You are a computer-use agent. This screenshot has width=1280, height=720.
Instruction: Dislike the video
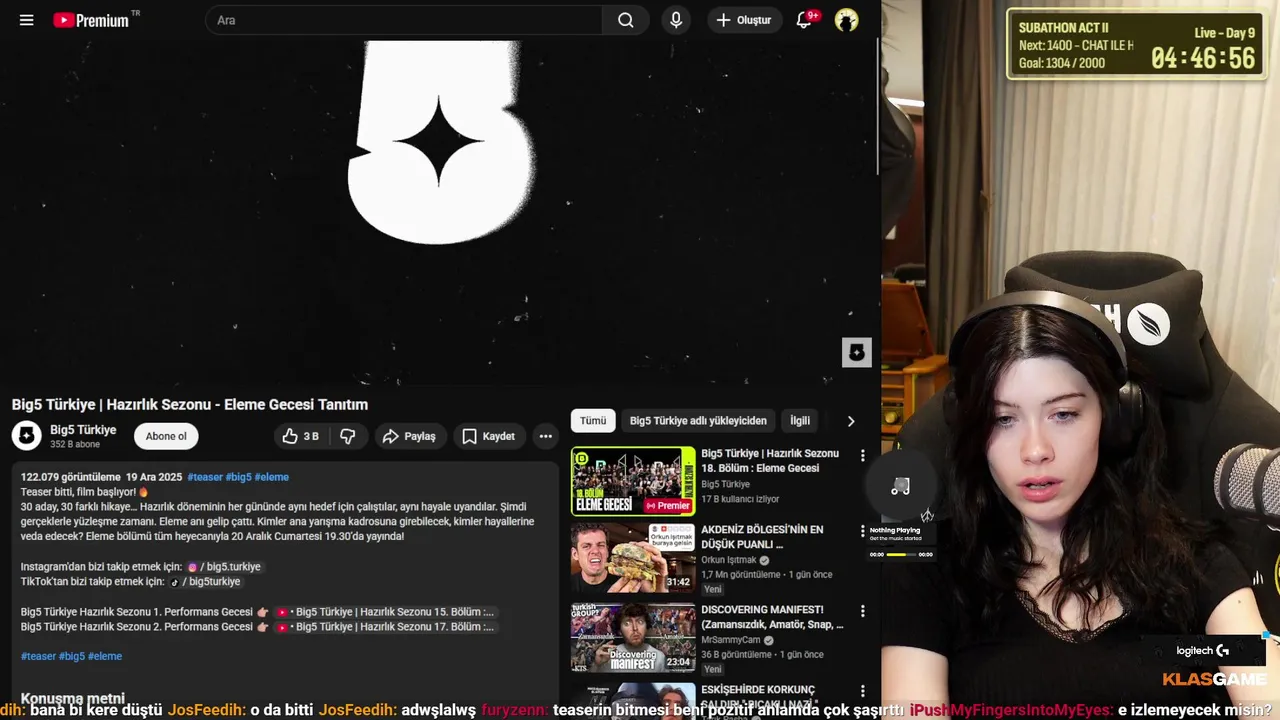pyautogui.click(x=348, y=436)
